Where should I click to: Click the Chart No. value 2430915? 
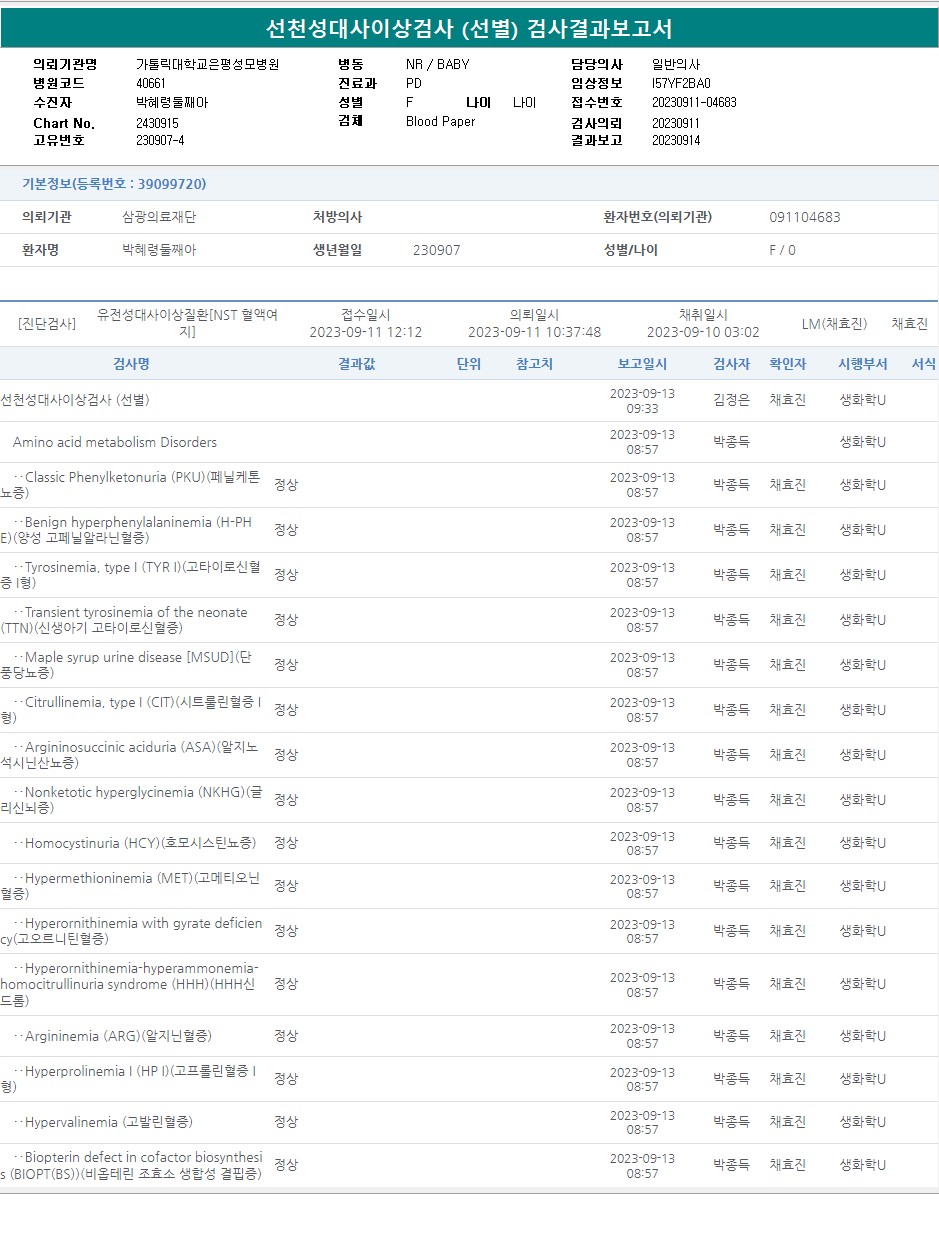coord(157,123)
